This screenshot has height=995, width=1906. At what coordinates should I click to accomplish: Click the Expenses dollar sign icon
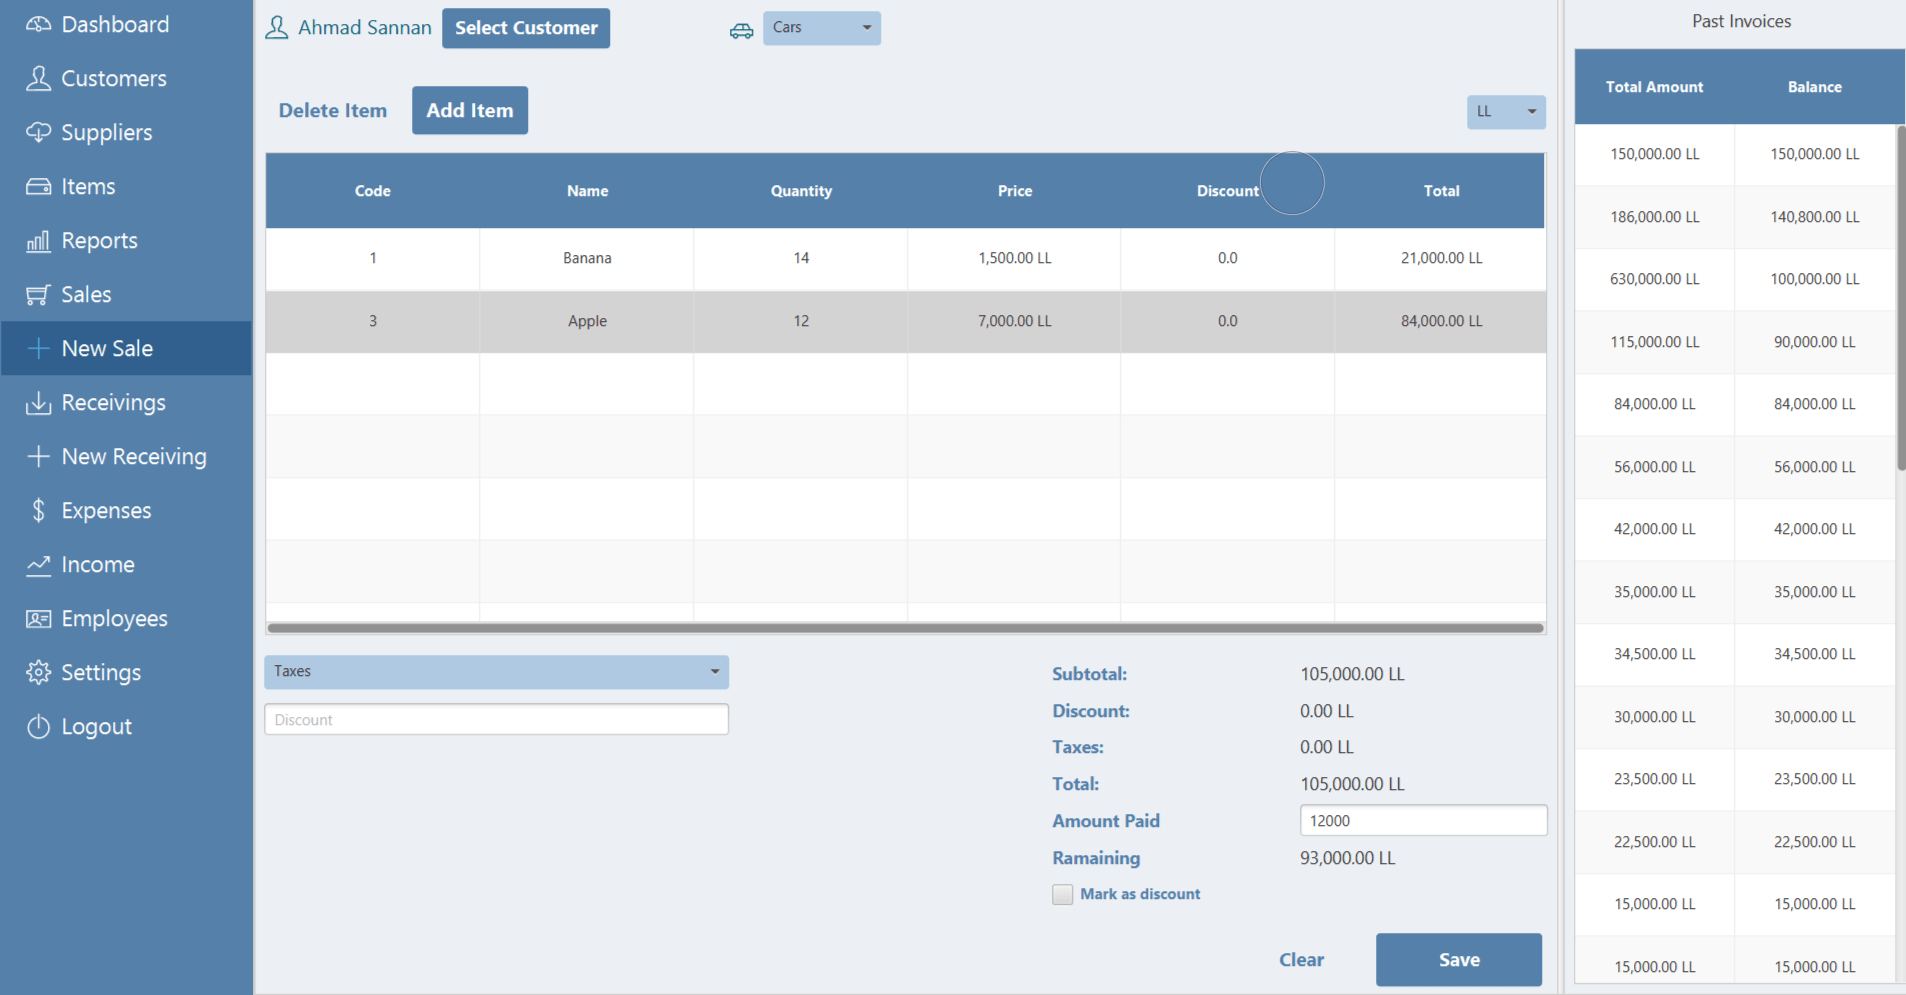click(38, 511)
